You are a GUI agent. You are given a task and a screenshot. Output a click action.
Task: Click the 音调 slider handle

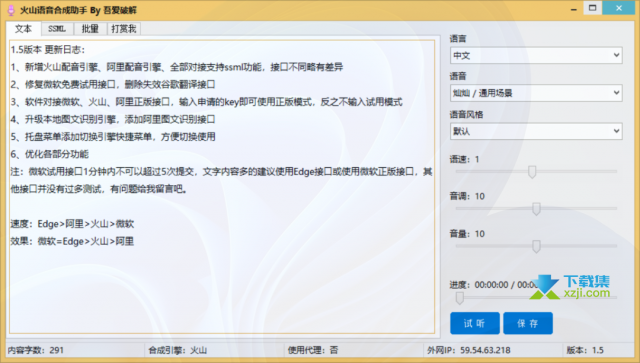click(536, 209)
